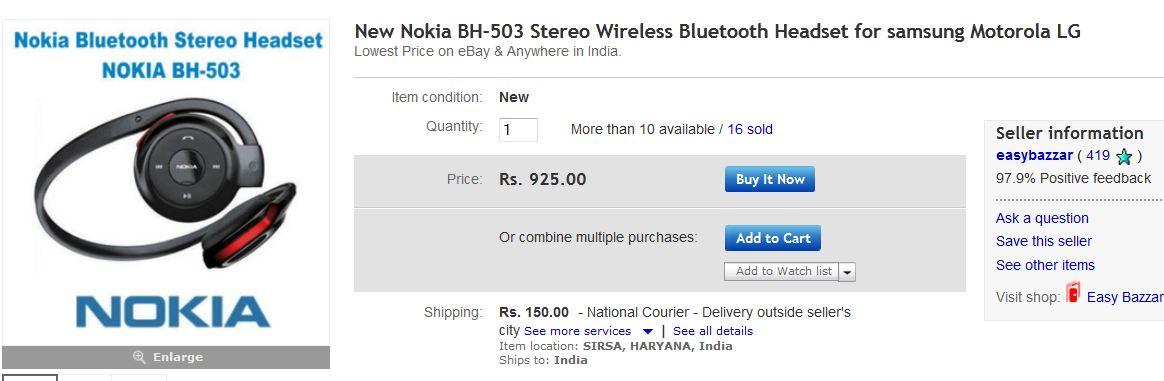Expand See more services arrow

pyautogui.click(x=647, y=332)
